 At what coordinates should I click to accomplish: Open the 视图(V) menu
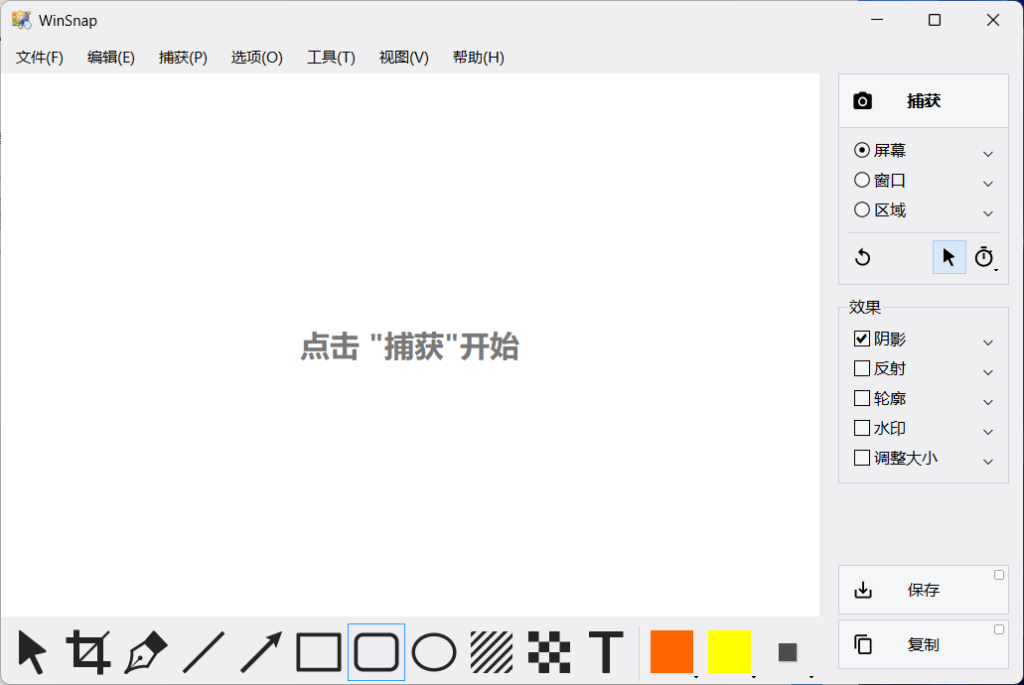coord(404,57)
